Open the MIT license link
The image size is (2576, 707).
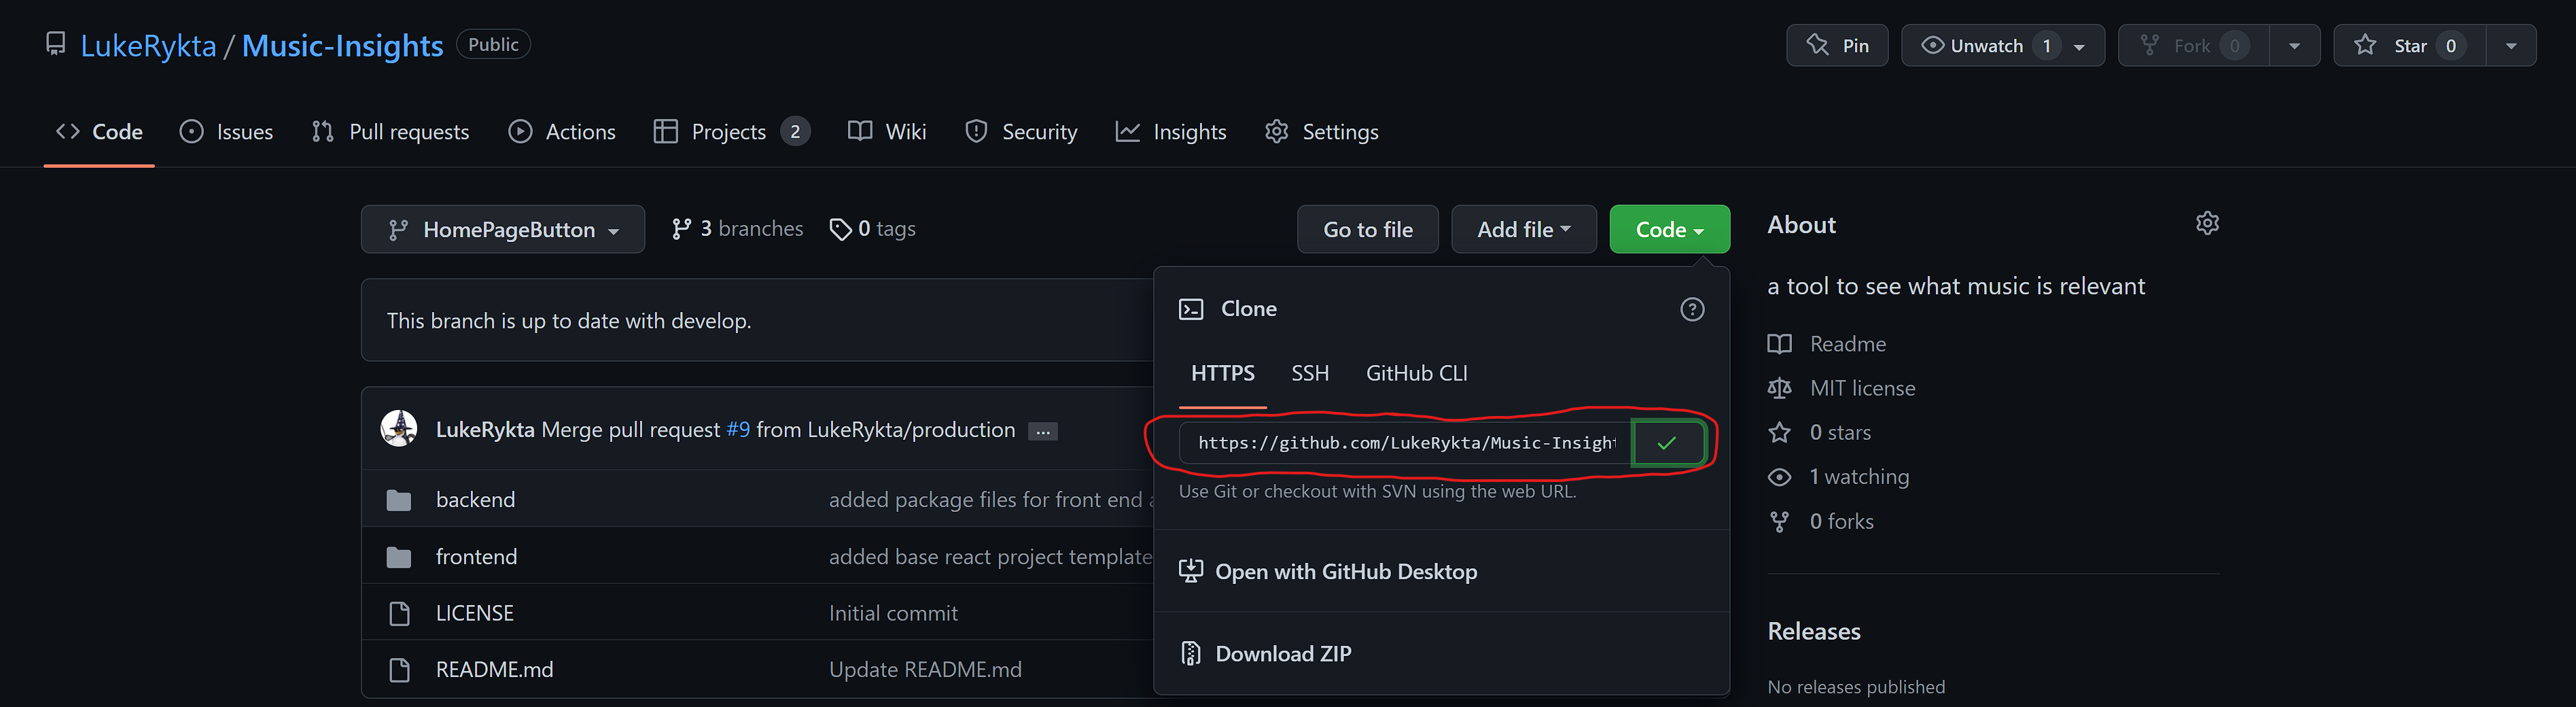click(1841, 388)
